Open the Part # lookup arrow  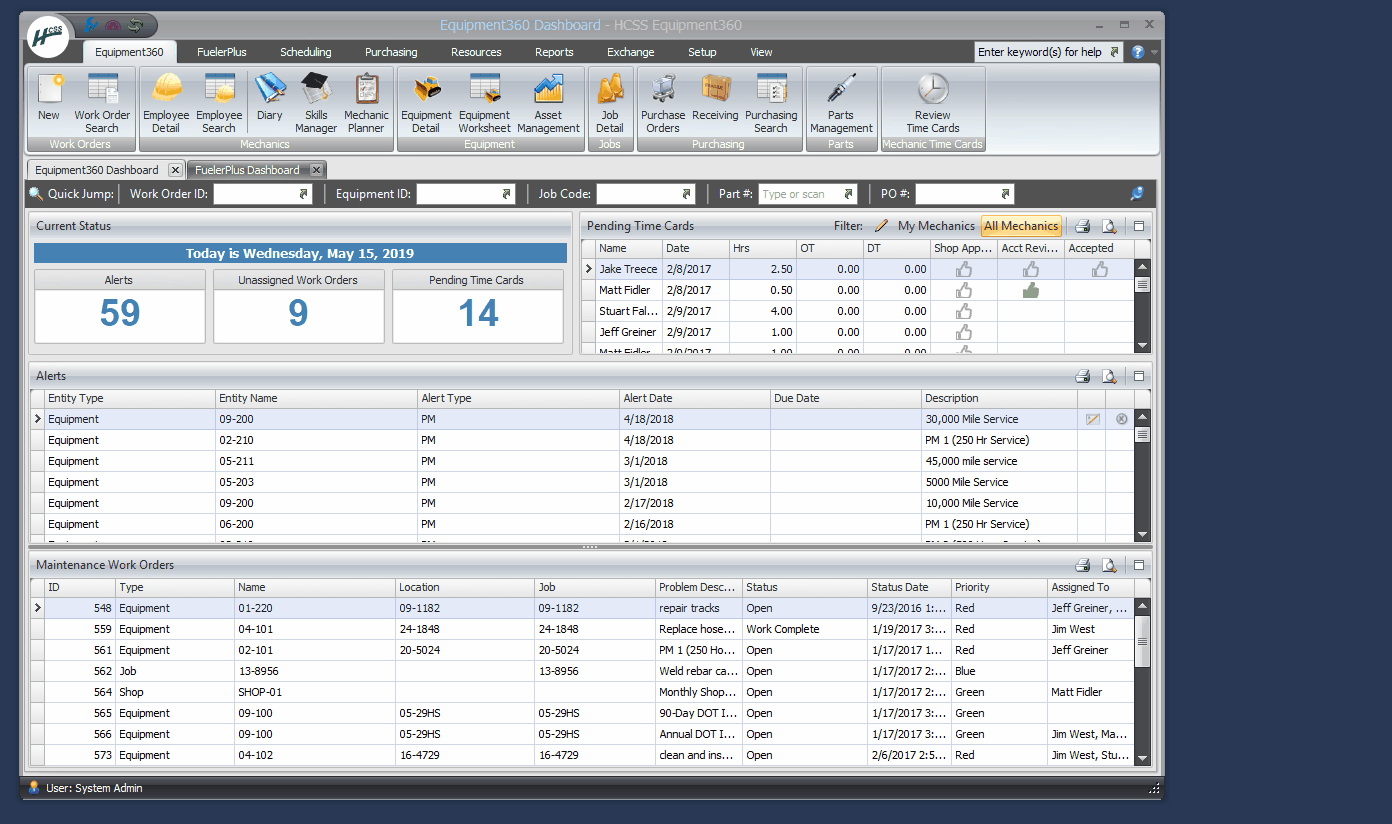point(849,194)
